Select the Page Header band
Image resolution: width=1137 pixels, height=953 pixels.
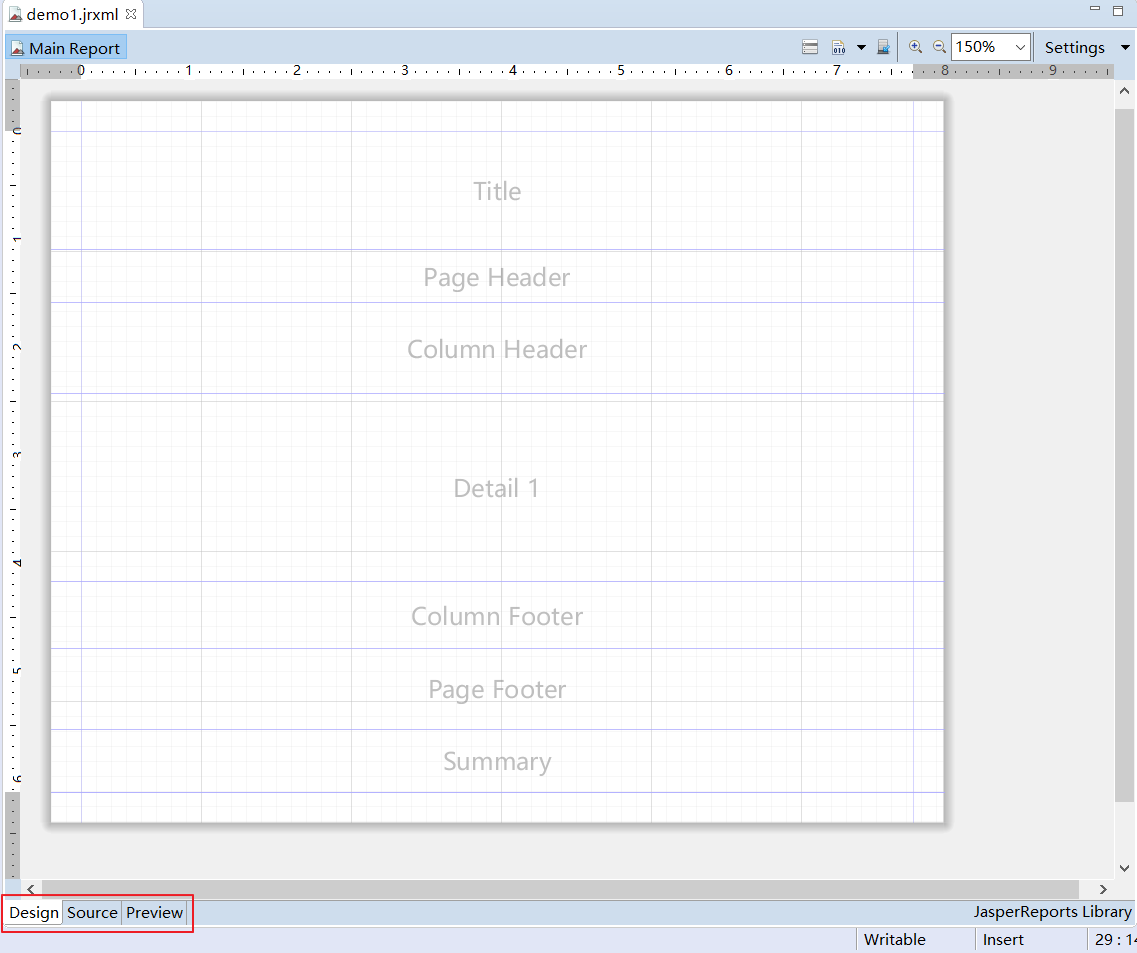pos(497,277)
